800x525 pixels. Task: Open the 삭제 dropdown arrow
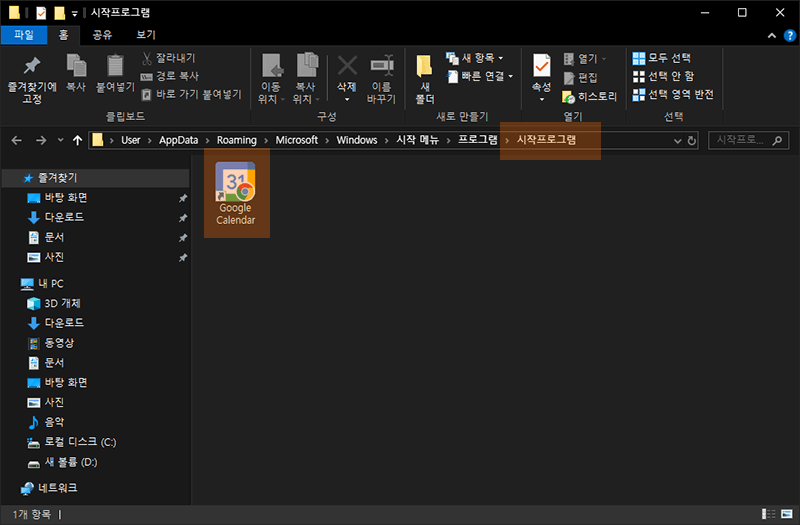pyautogui.click(x=347, y=99)
